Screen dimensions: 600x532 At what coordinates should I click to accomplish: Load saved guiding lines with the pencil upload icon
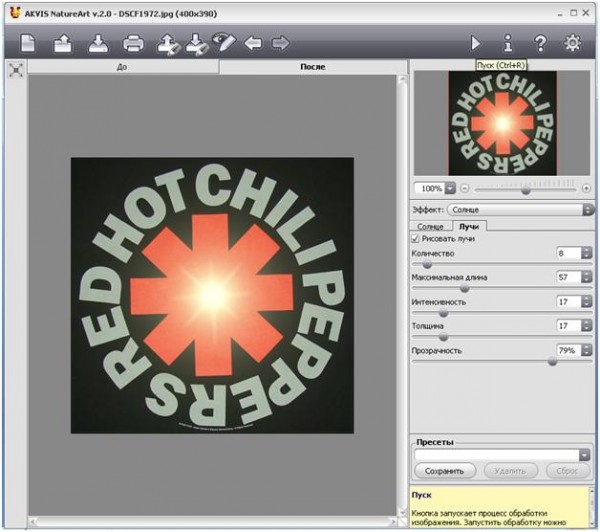point(168,43)
